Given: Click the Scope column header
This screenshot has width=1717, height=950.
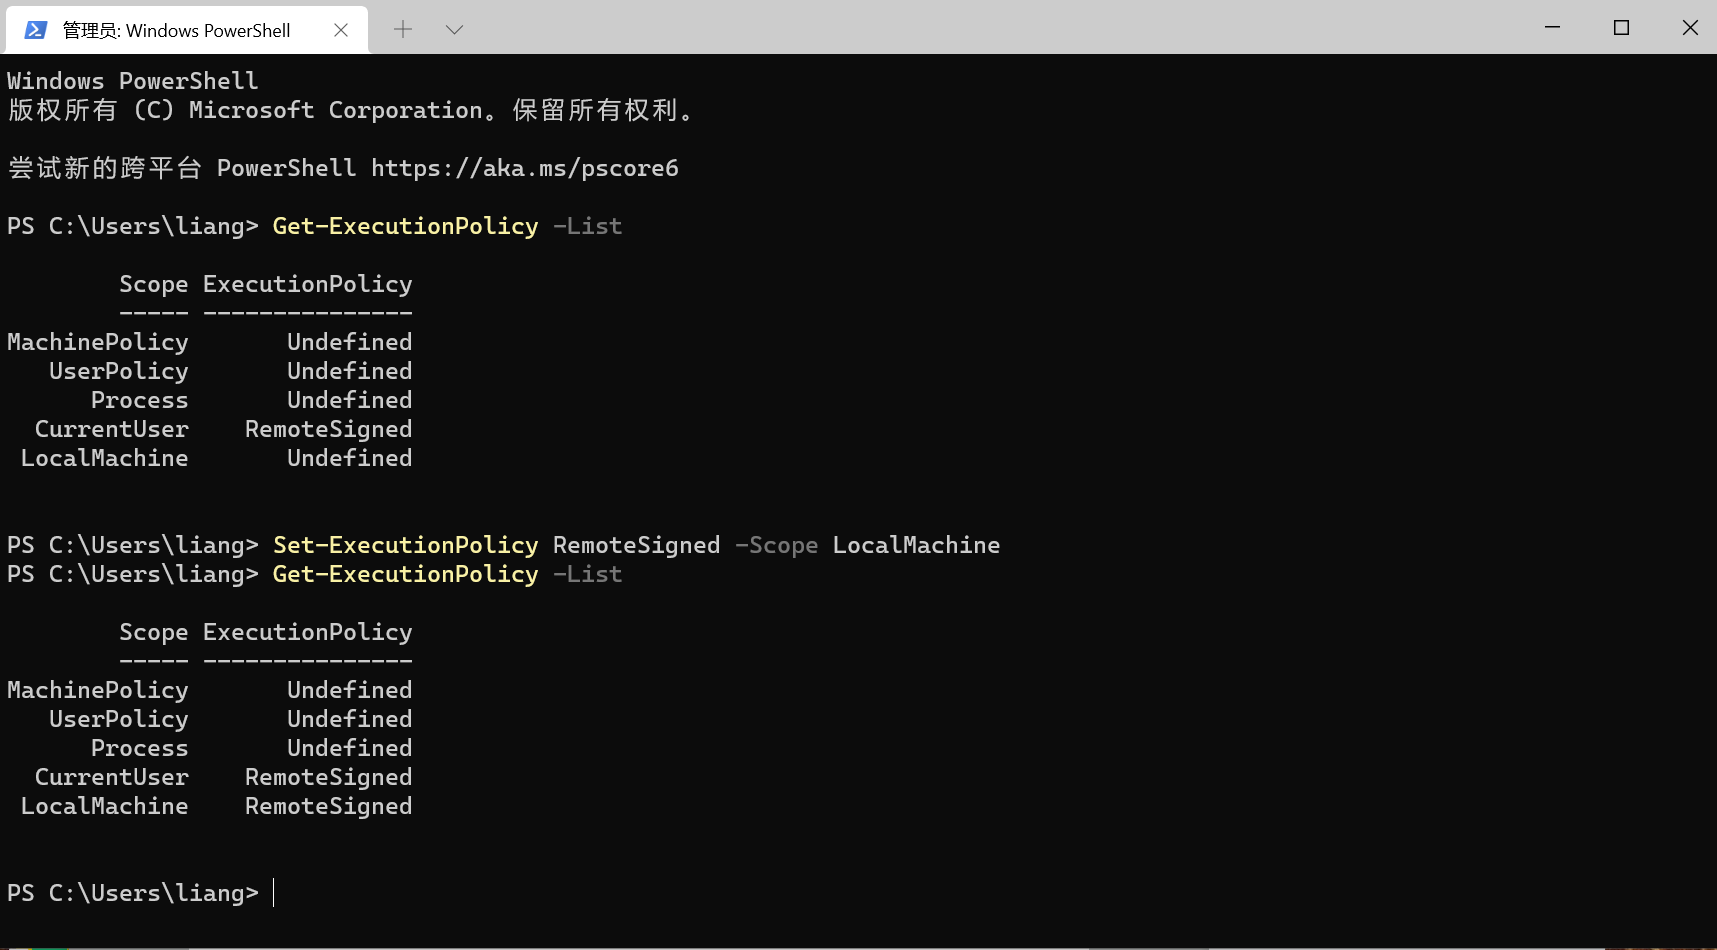Looking at the screenshot, I should [x=153, y=283].
